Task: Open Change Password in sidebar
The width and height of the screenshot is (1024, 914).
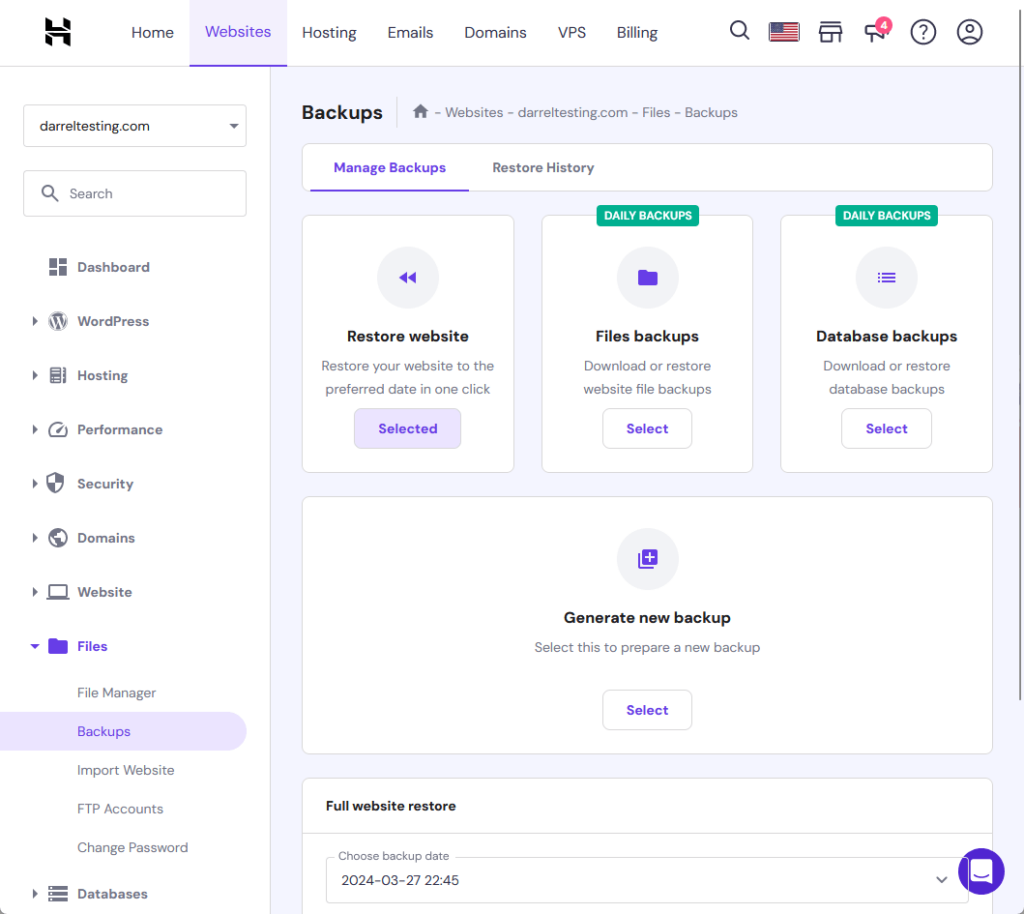Action: 133,847
